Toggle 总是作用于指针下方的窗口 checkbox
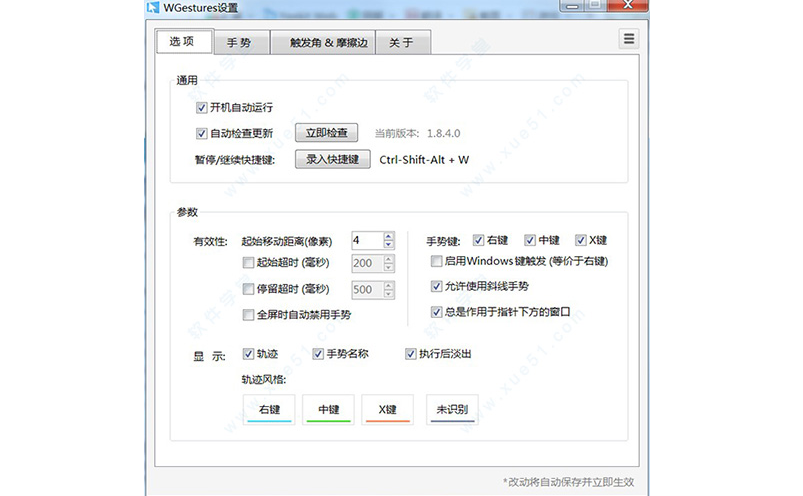803x496 pixels. coord(436,312)
